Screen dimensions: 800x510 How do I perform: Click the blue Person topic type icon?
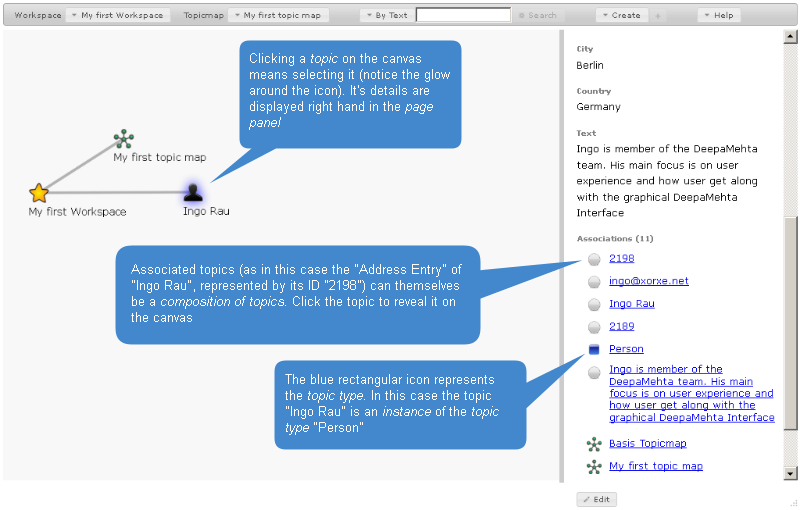(594, 349)
